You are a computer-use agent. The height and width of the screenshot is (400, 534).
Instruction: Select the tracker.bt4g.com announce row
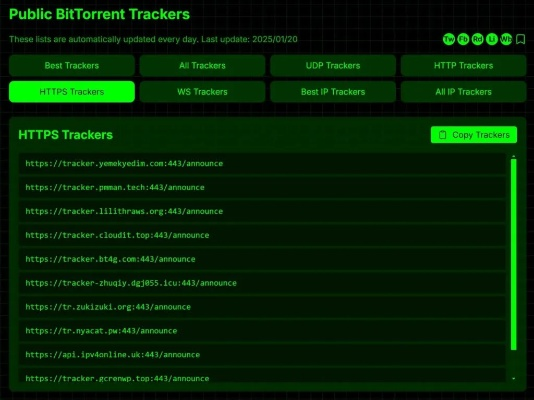(262, 259)
